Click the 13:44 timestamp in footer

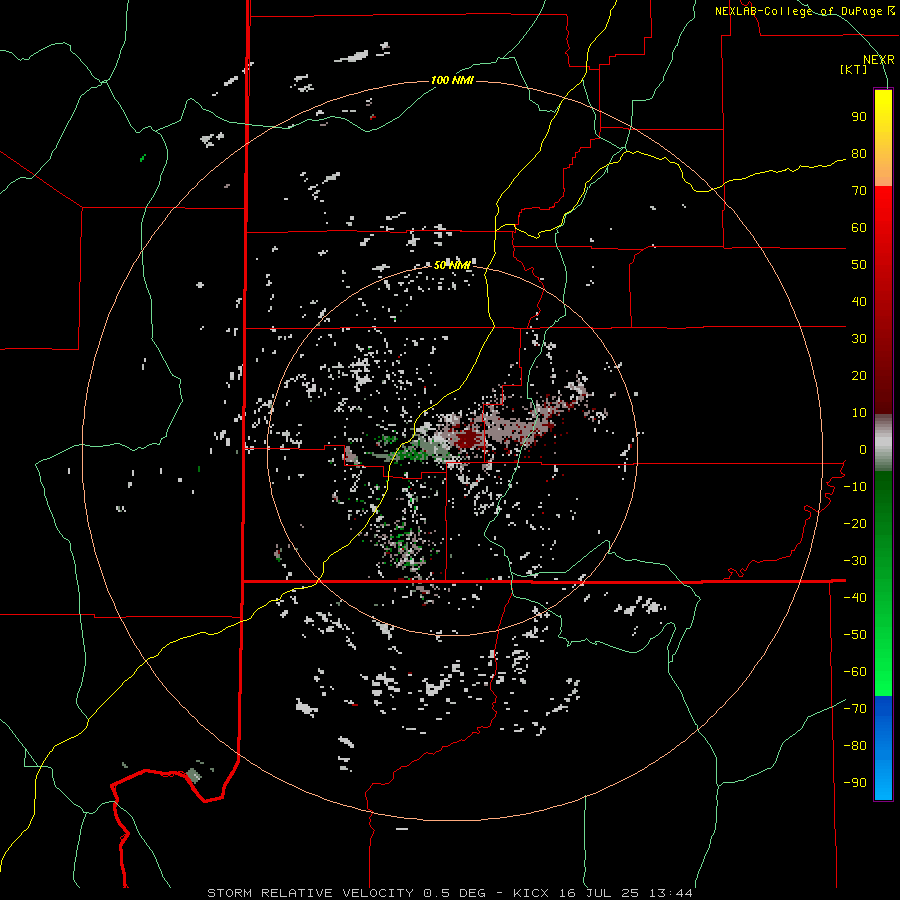pos(671,893)
